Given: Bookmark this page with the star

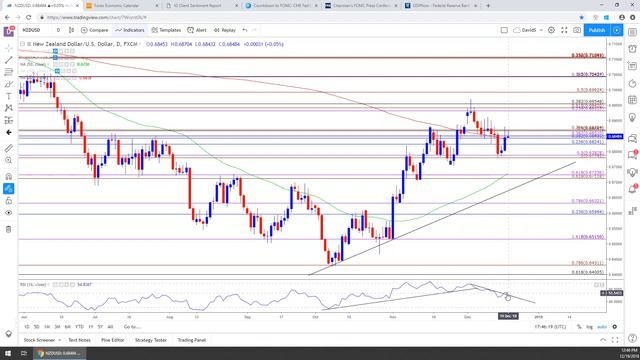Looking at the screenshot, I should [582, 18].
